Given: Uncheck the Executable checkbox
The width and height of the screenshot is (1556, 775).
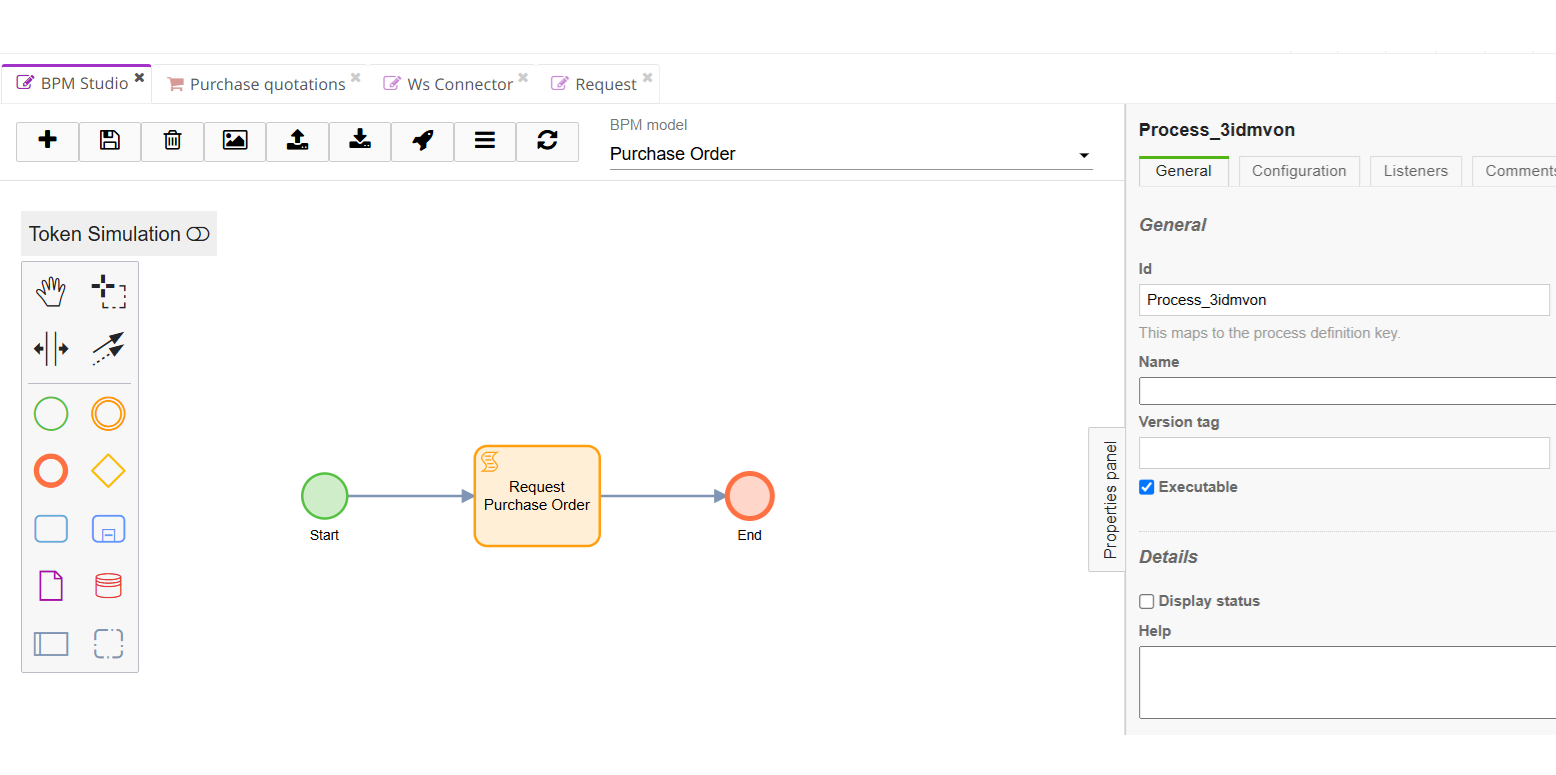Looking at the screenshot, I should pyautogui.click(x=1147, y=487).
